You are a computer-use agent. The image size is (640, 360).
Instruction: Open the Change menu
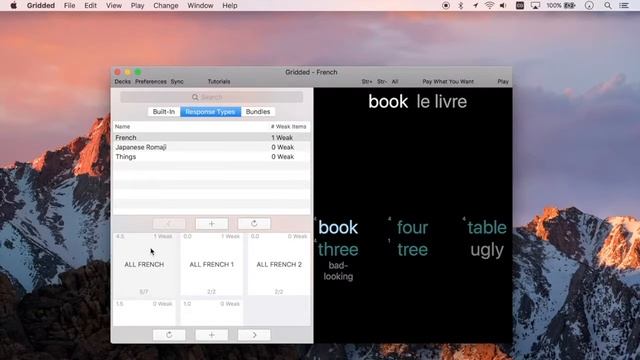(166, 5)
